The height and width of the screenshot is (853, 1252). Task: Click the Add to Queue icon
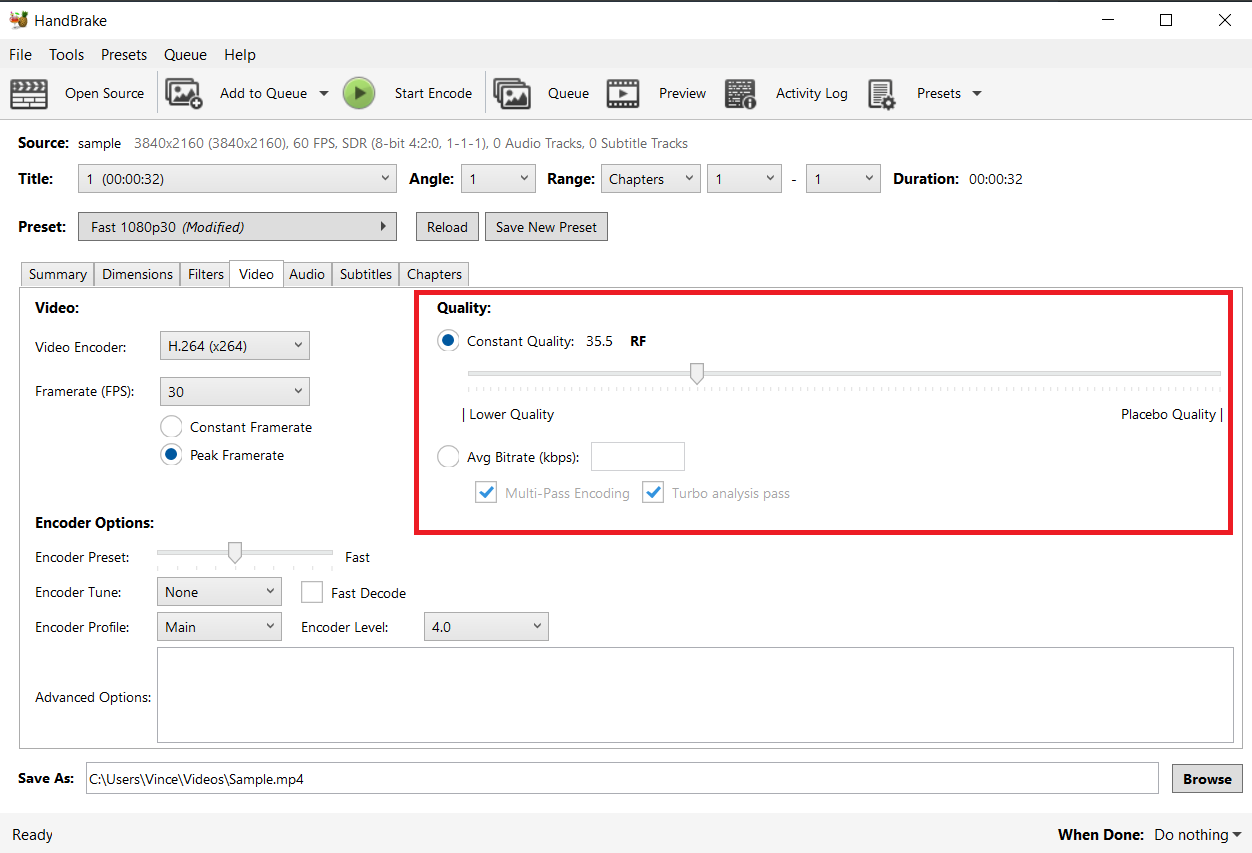pyautogui.click(x=183, y=92)
